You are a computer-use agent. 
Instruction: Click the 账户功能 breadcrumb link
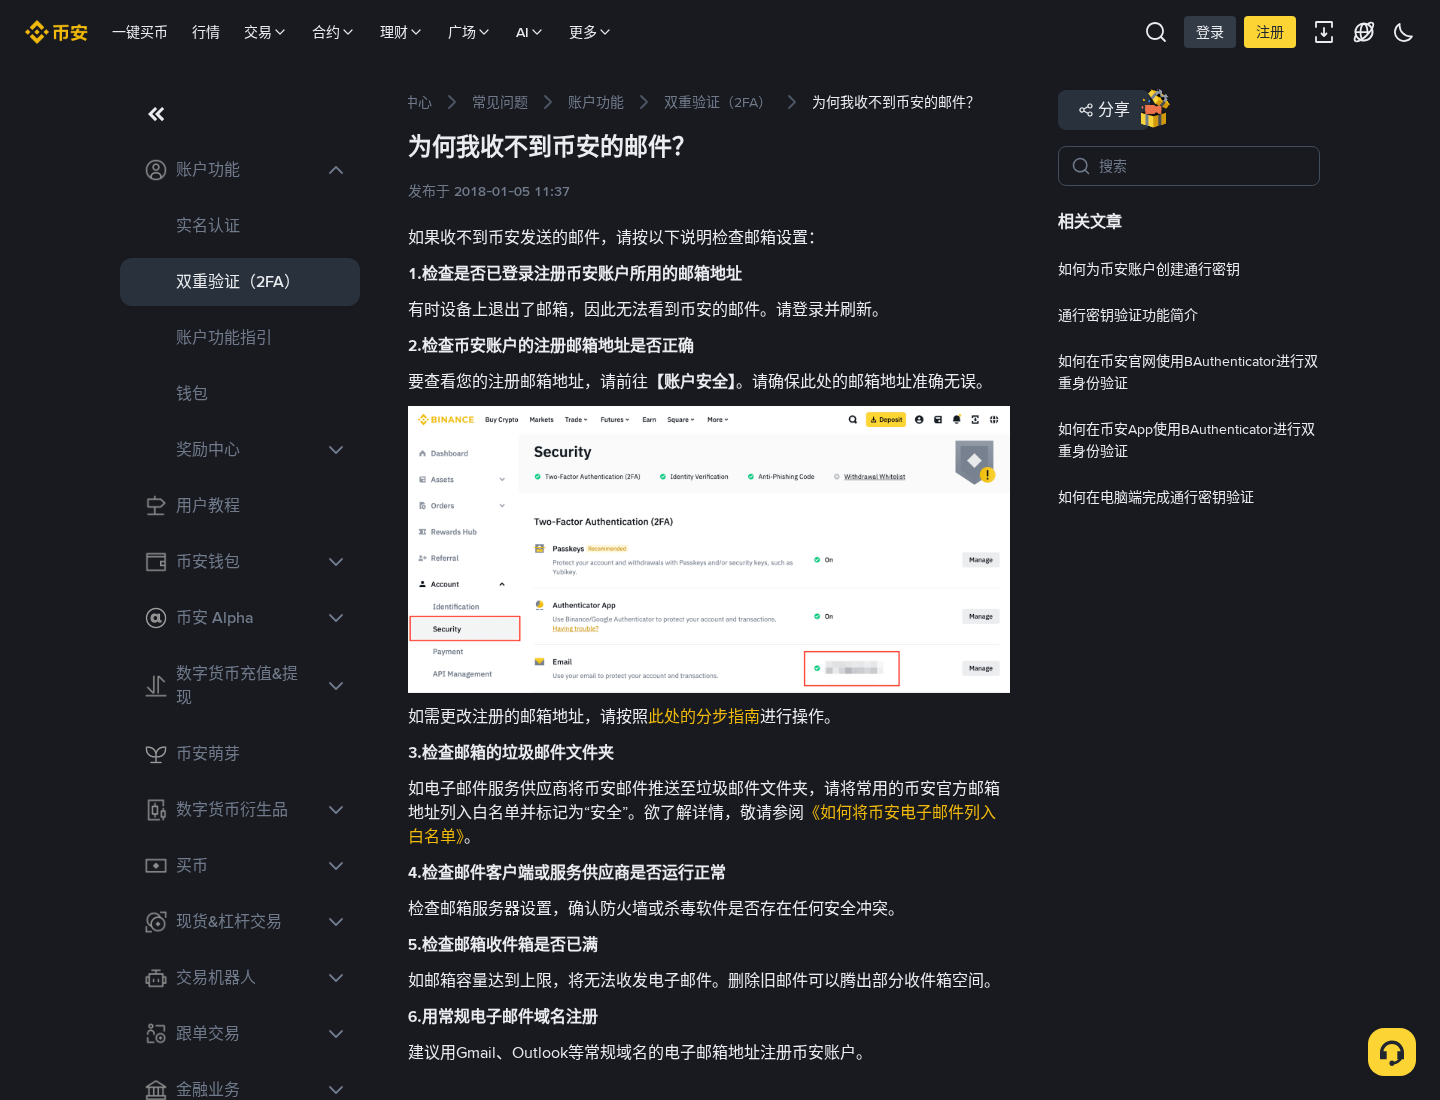[x=596, y=102]
